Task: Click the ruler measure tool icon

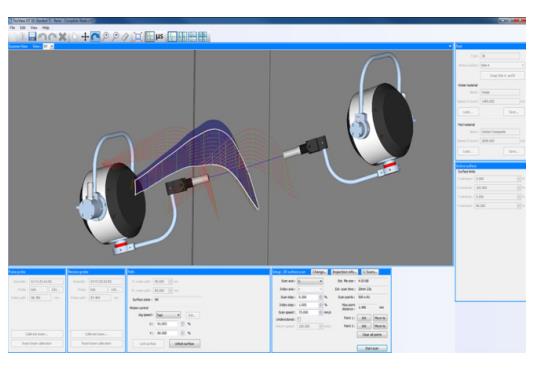Action: 126,36
